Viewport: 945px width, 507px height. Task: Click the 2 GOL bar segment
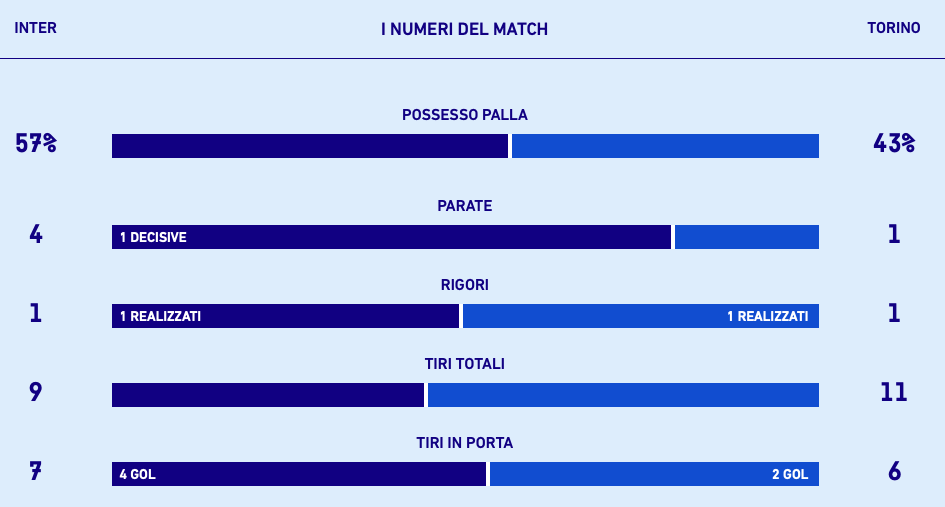pyautogui.click(x=654, y=474)
